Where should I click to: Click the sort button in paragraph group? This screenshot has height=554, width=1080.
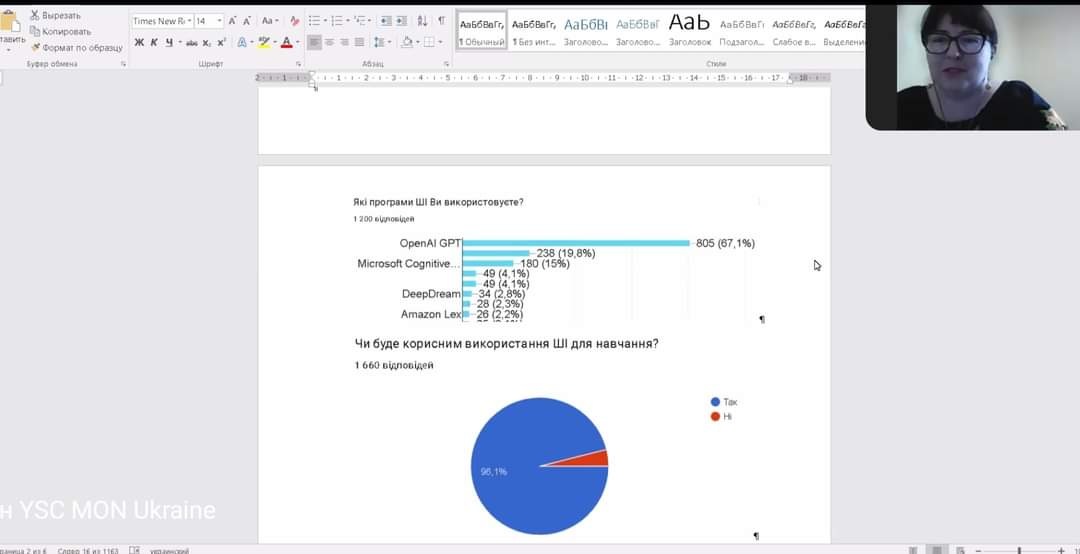click(422, 20)
